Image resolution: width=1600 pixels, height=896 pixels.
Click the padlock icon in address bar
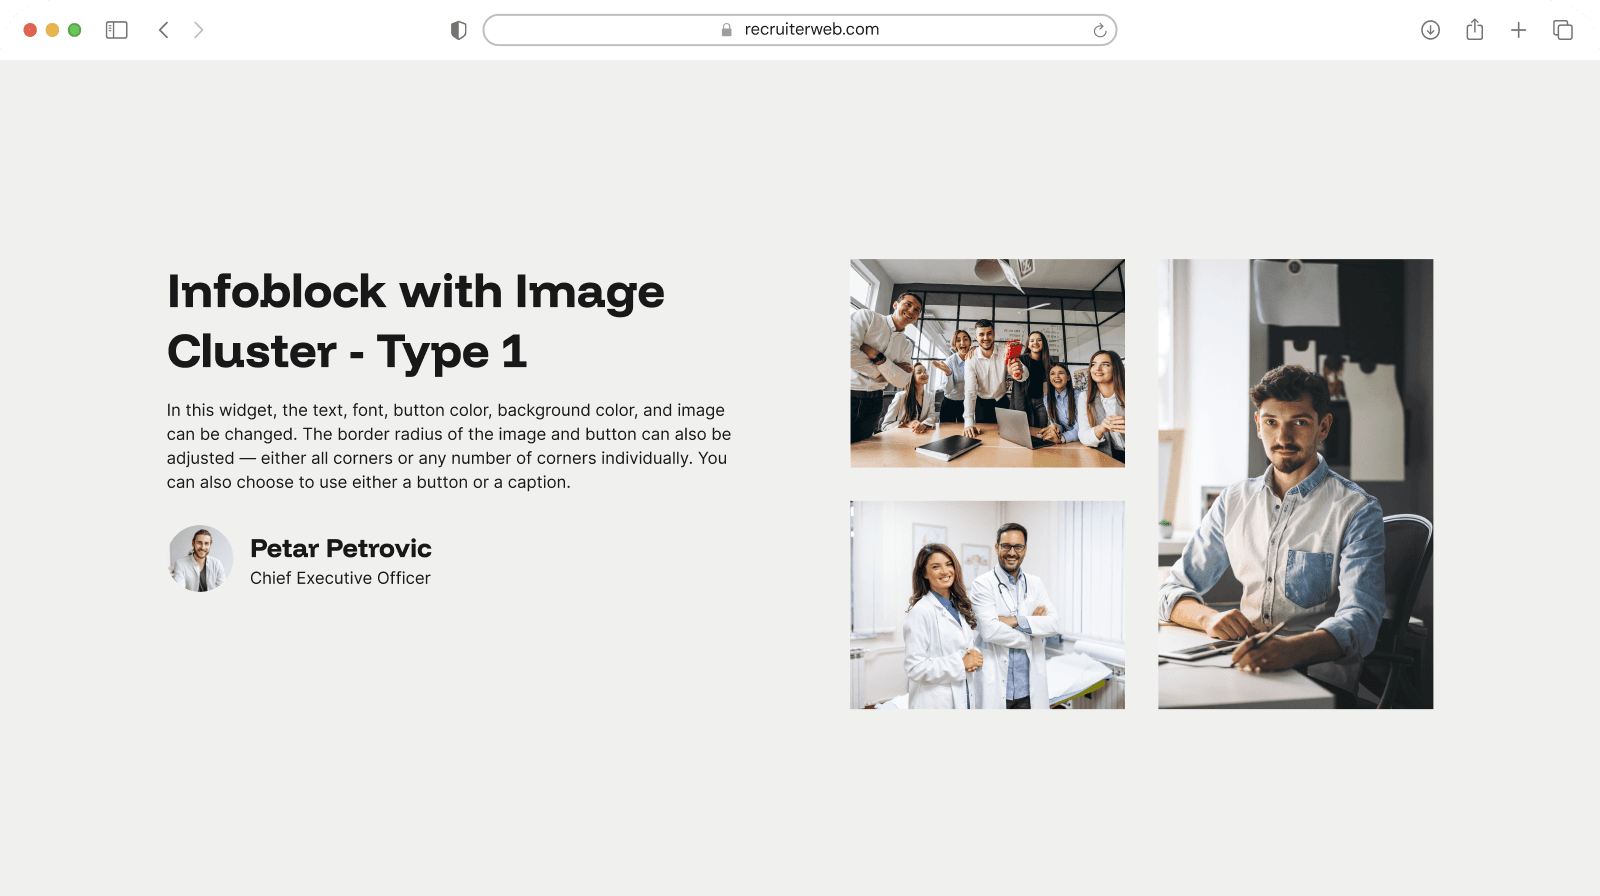(x=727, y=30)
